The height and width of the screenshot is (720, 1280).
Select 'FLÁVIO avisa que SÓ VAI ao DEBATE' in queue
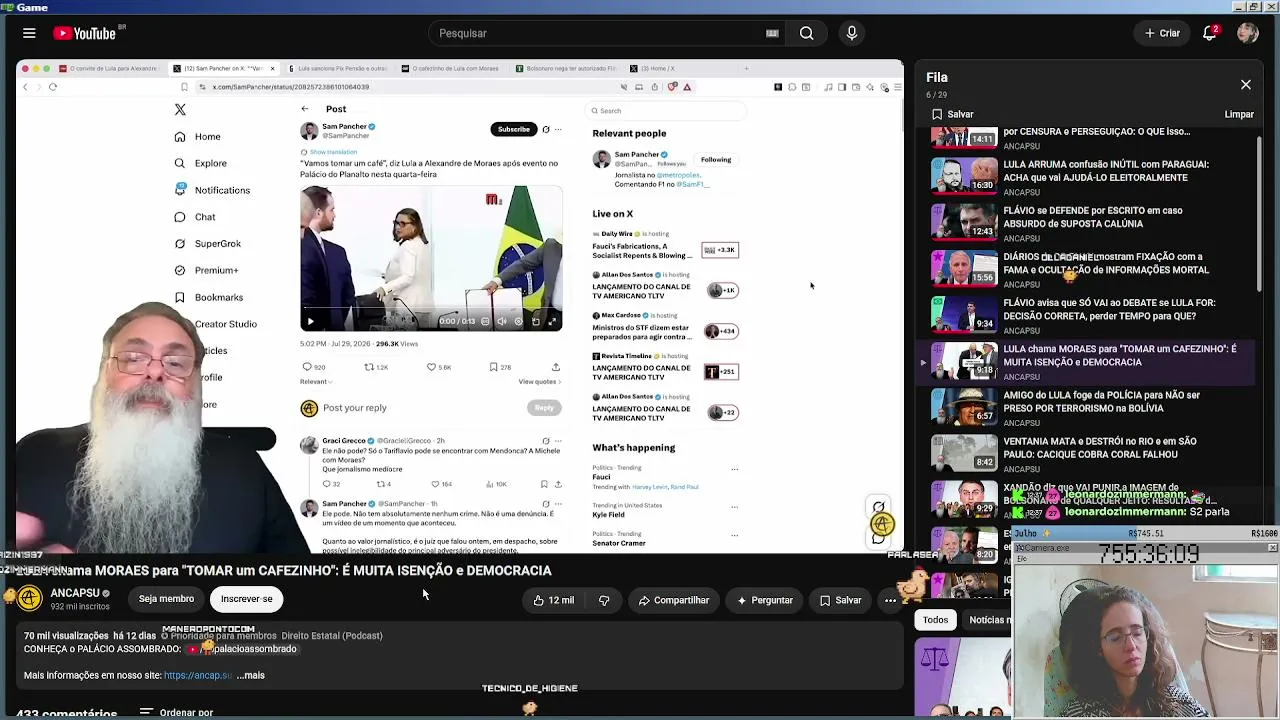click(1091, 315)
